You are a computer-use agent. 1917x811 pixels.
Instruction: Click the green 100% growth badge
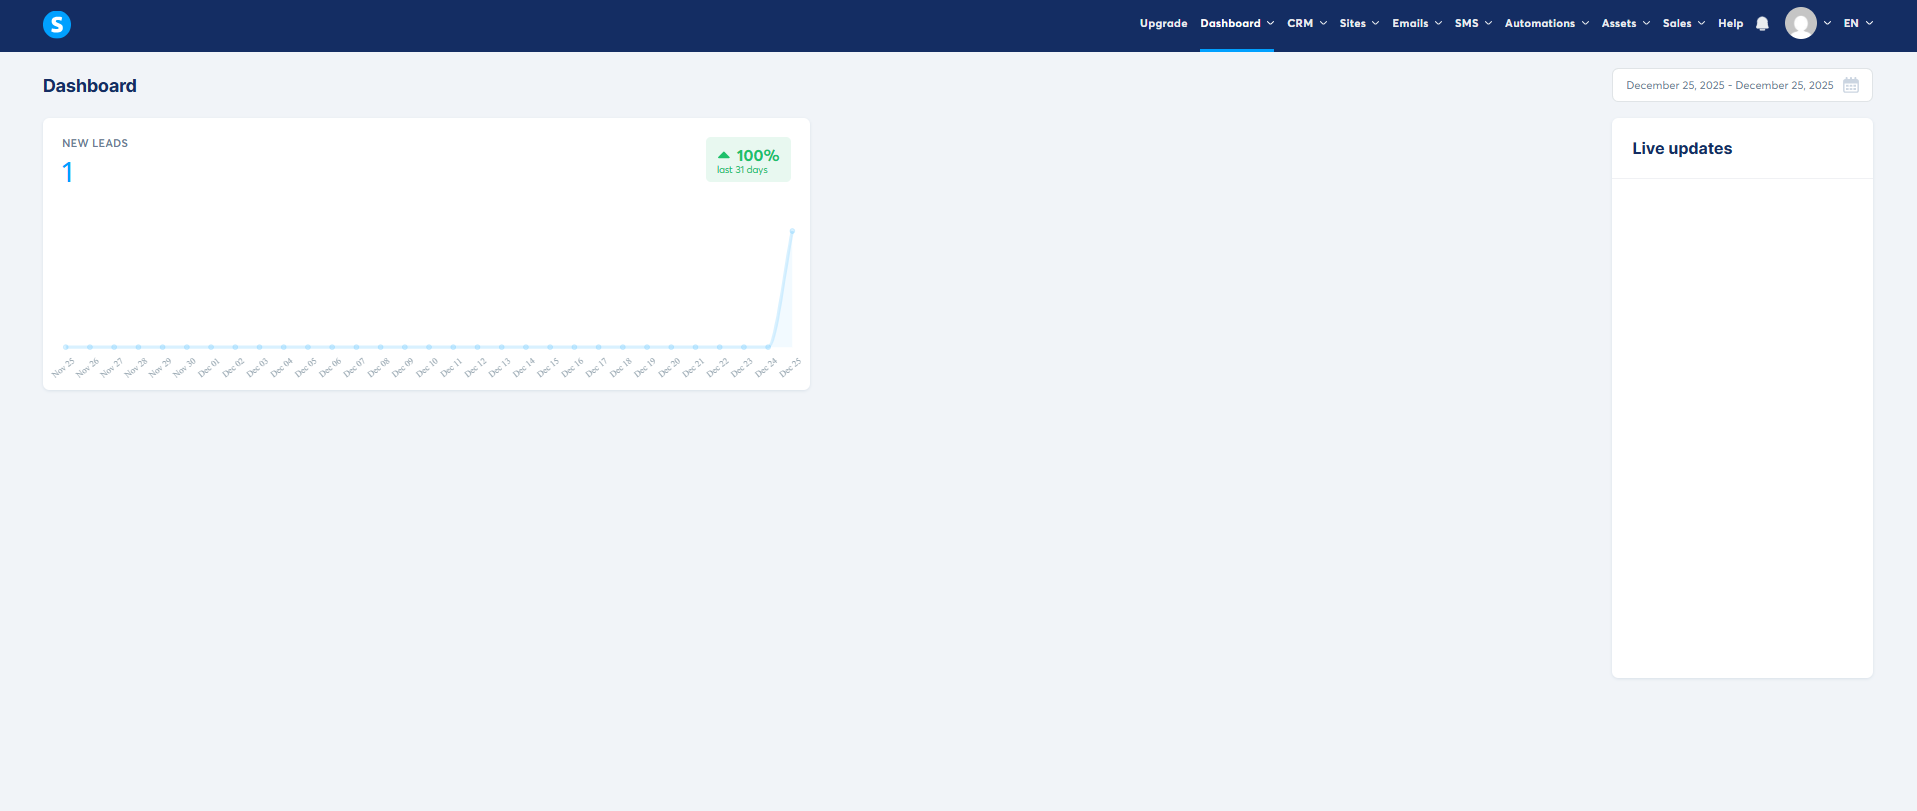pos(748,160)
